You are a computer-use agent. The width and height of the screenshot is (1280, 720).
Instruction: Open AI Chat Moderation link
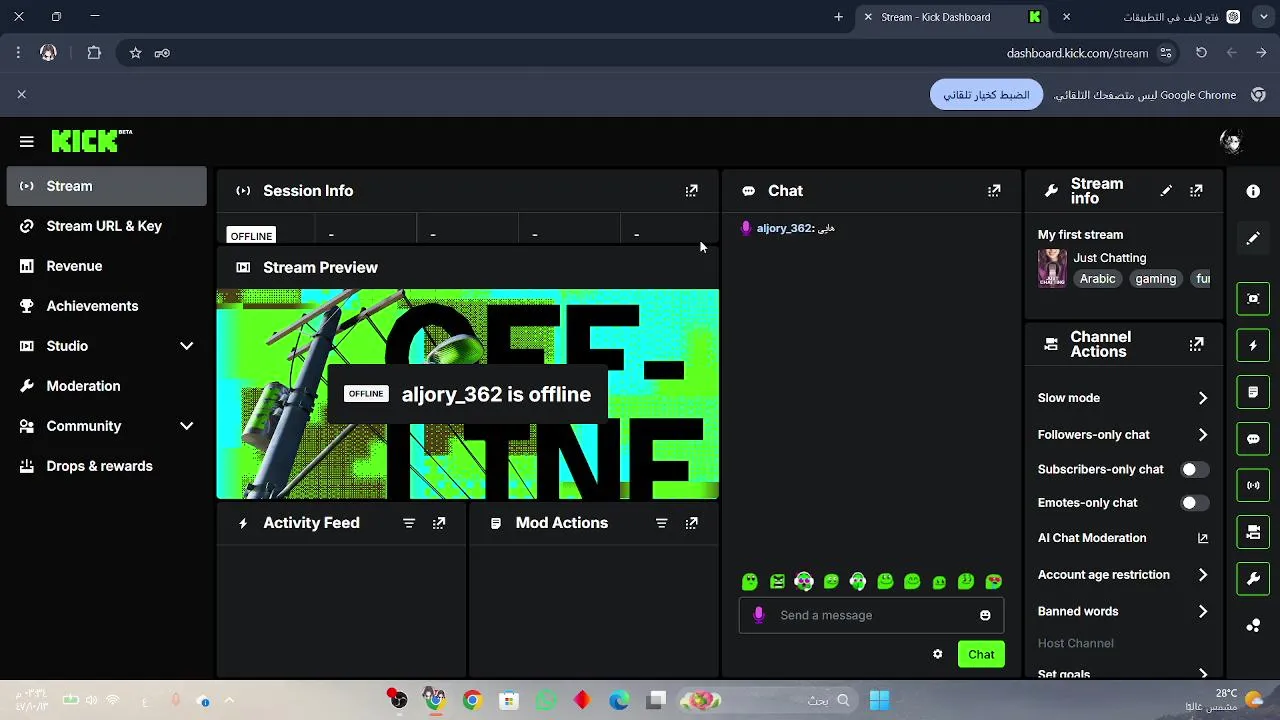[1124, 538]
